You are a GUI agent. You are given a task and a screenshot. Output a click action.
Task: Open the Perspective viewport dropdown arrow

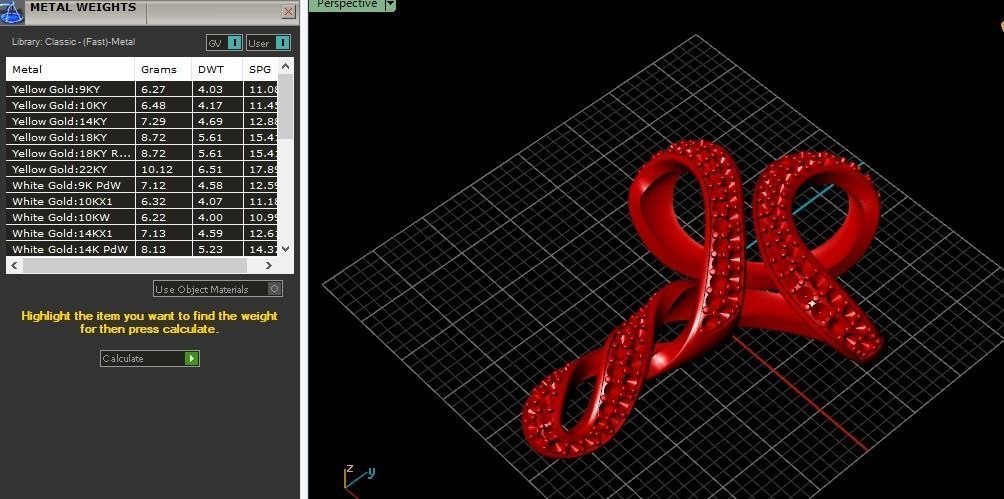pyautogui.click(x=390, y=4)
